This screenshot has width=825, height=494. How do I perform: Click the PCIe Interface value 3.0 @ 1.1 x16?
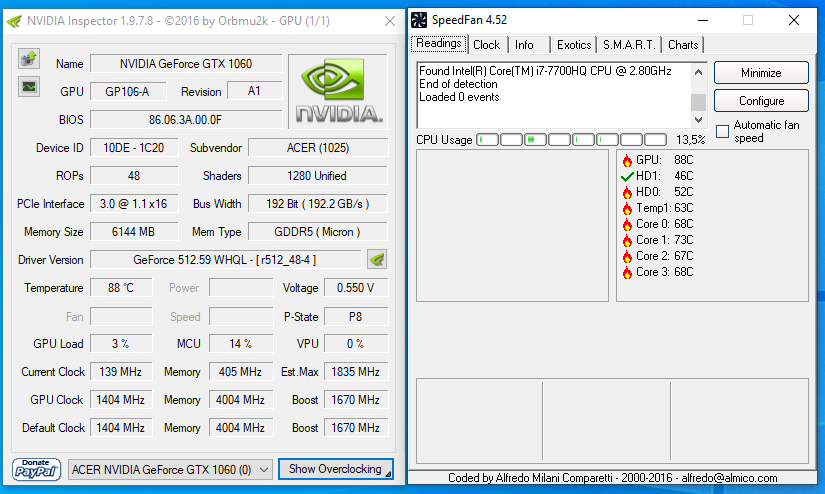coord(134,204)
